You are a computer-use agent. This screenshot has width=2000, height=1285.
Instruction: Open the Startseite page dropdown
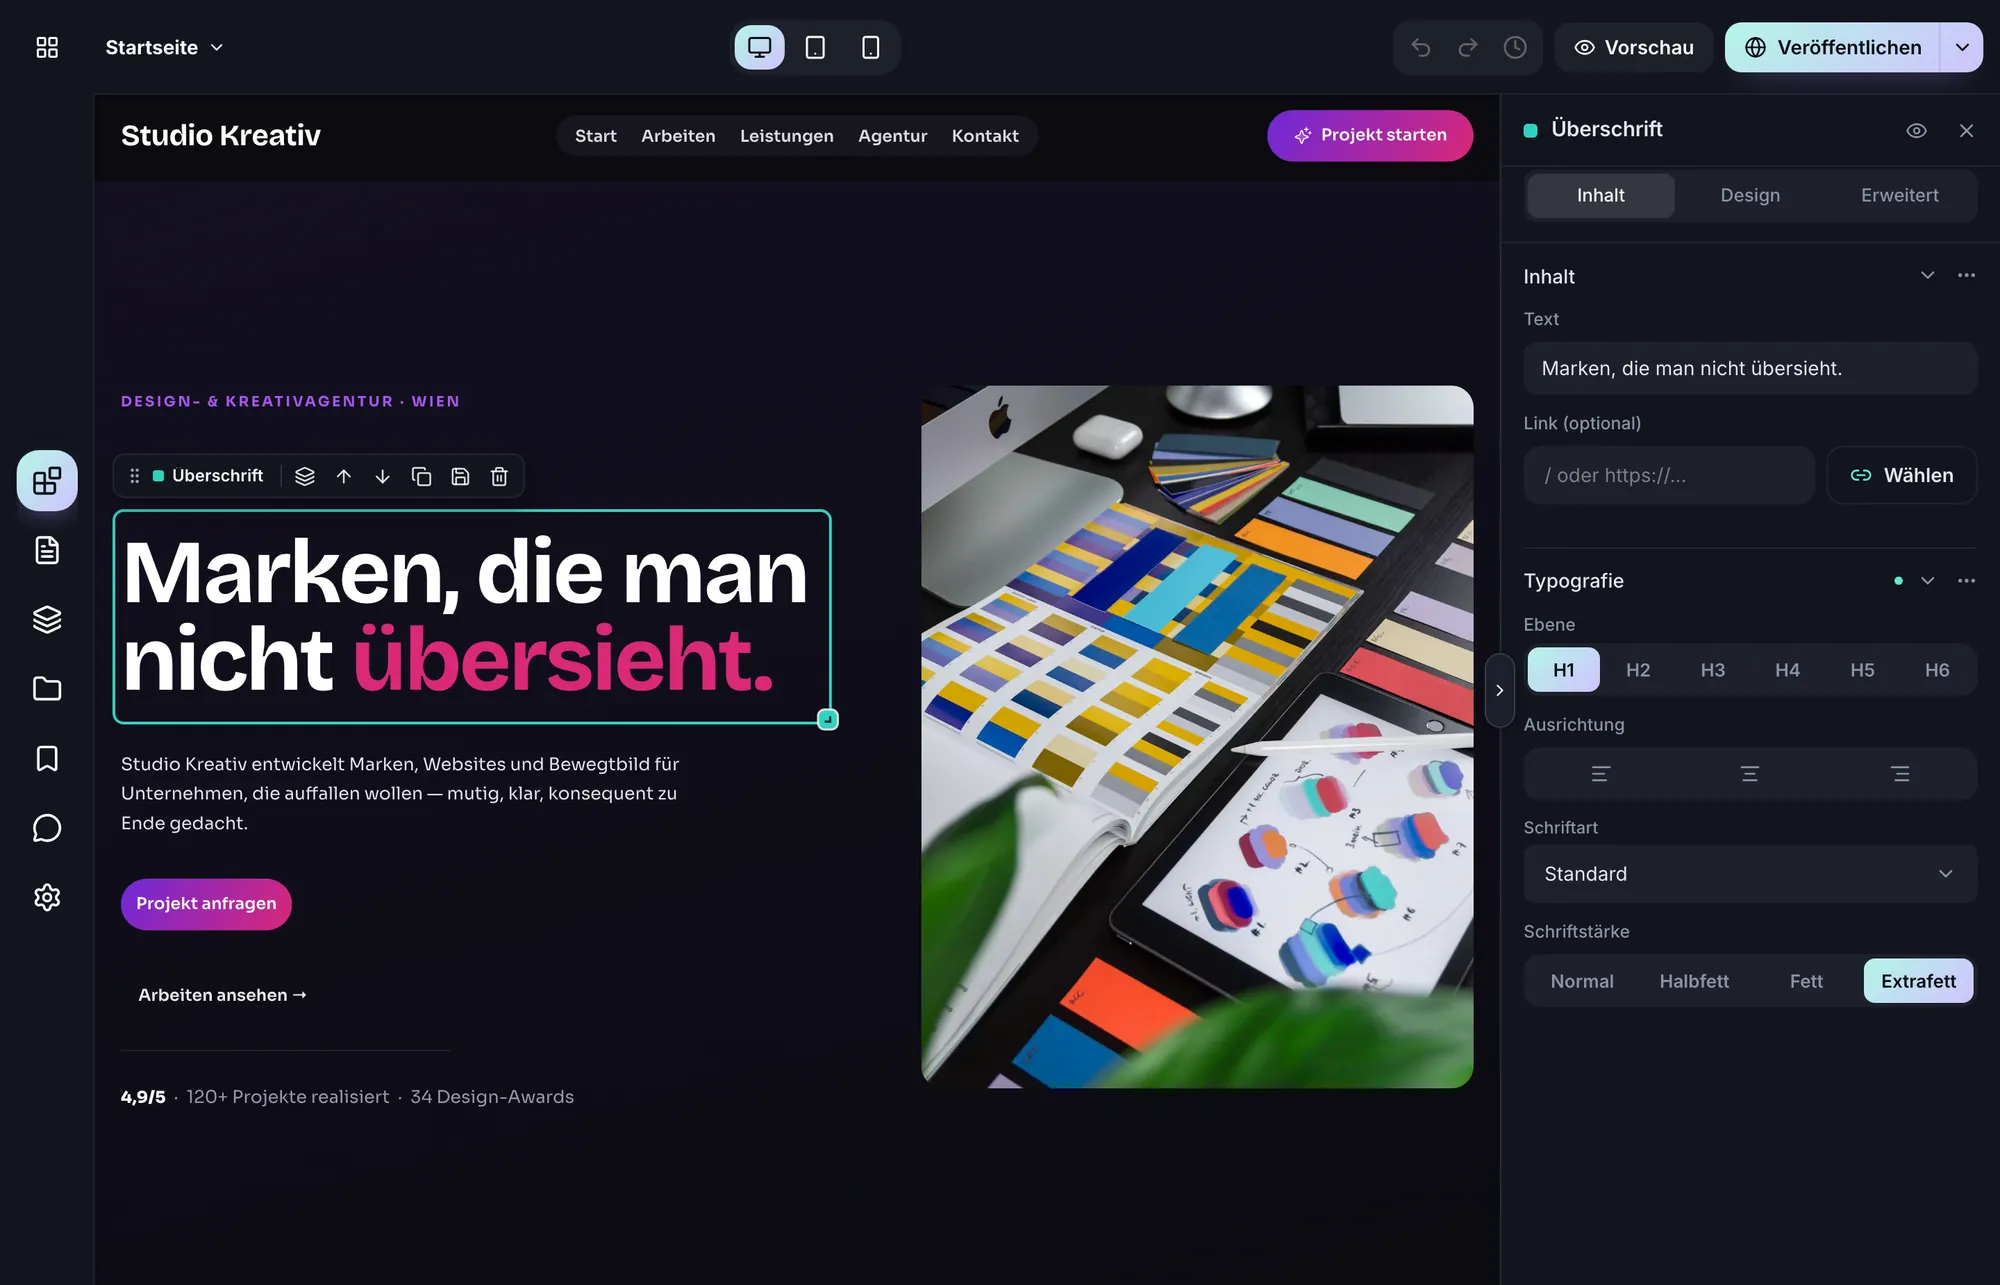(165, 47)
